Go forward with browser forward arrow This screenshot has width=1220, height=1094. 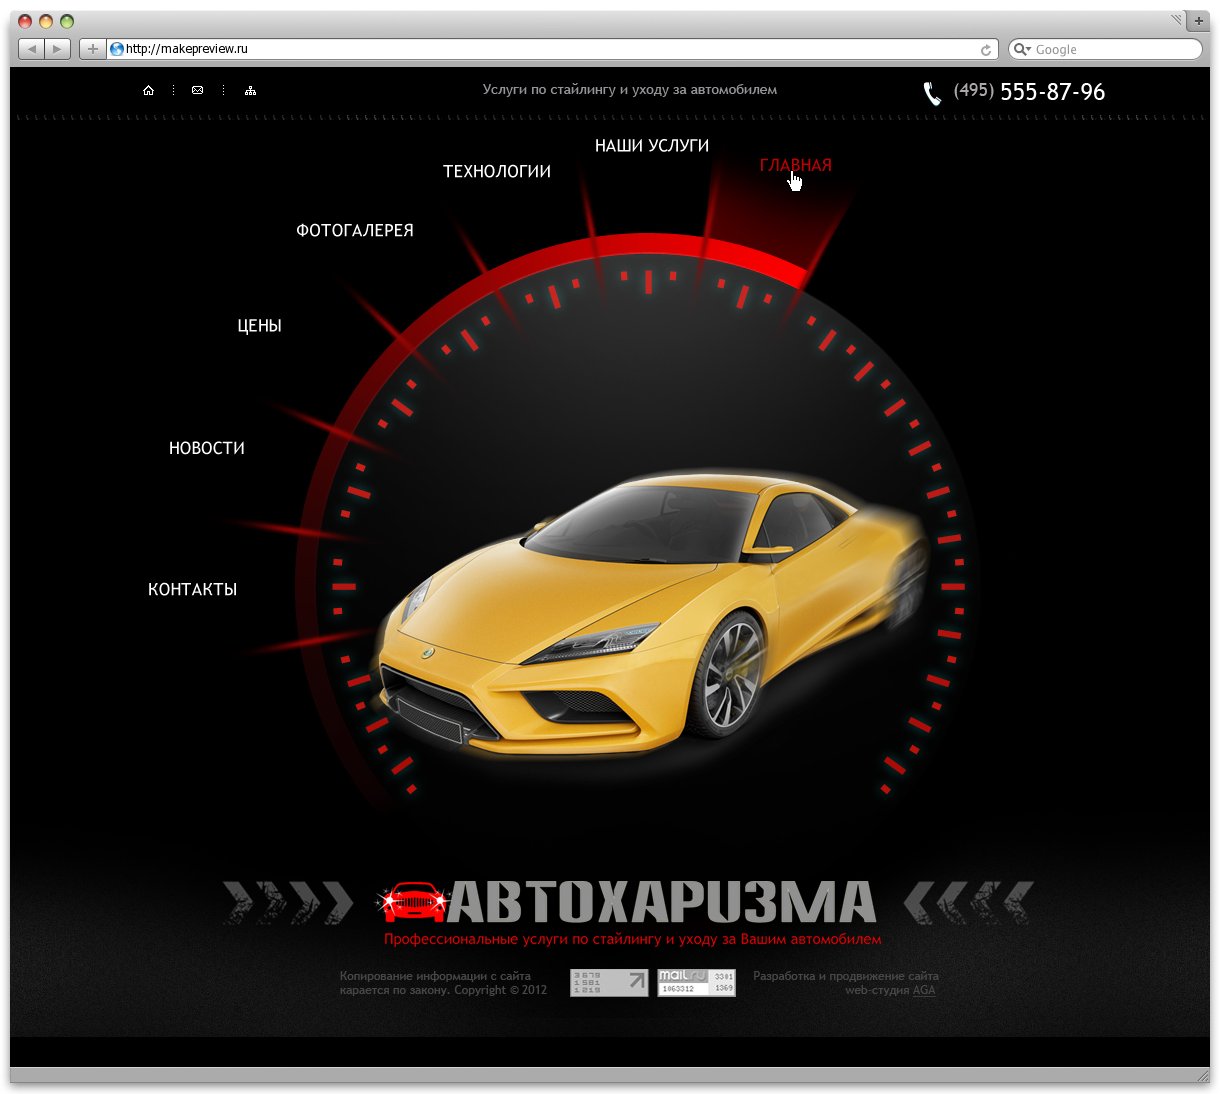[x=58, y=48]
